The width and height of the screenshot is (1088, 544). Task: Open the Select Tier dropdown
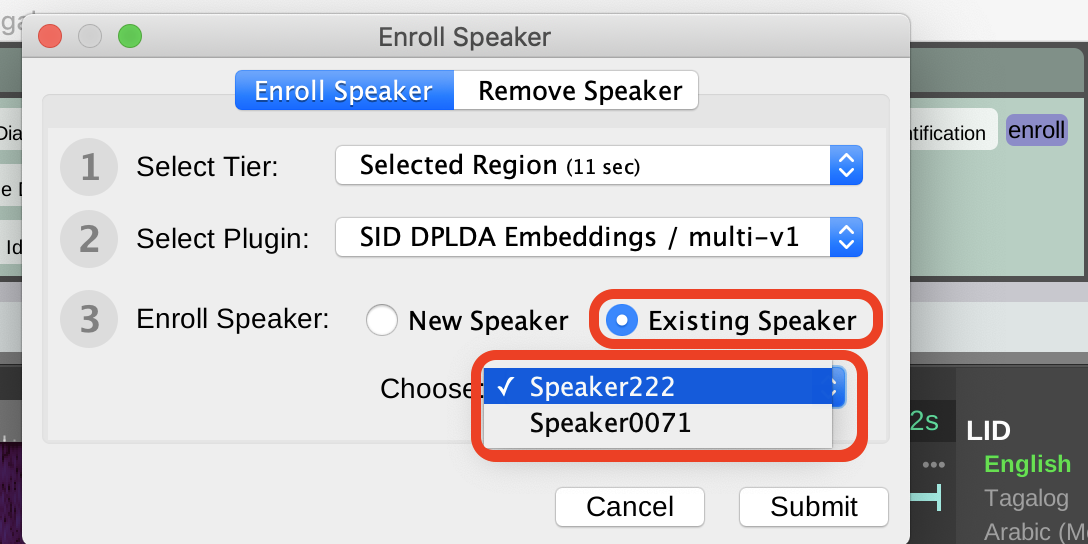598,166
